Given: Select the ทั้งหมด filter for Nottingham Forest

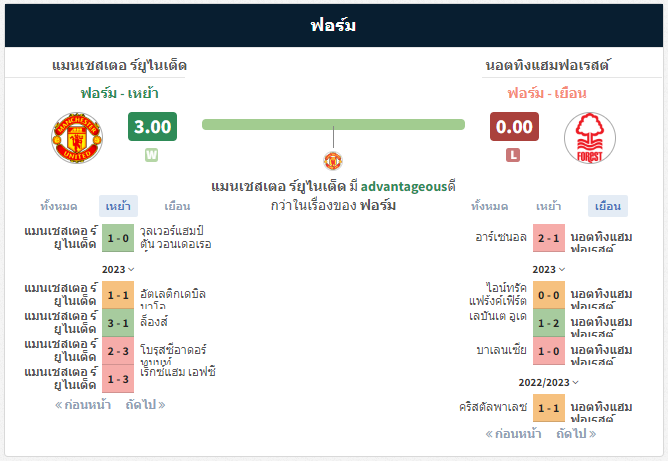Looking at the screenshot, I should tap(489, 206).
